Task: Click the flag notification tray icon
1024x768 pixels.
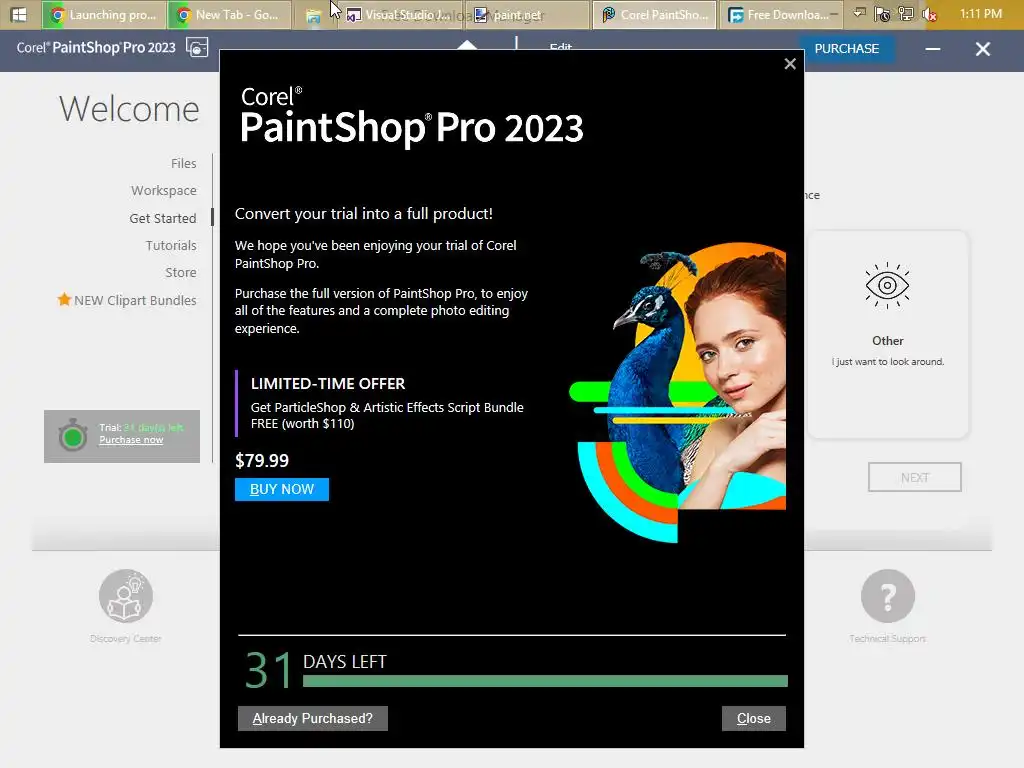Action: click(x=882, y=14)
